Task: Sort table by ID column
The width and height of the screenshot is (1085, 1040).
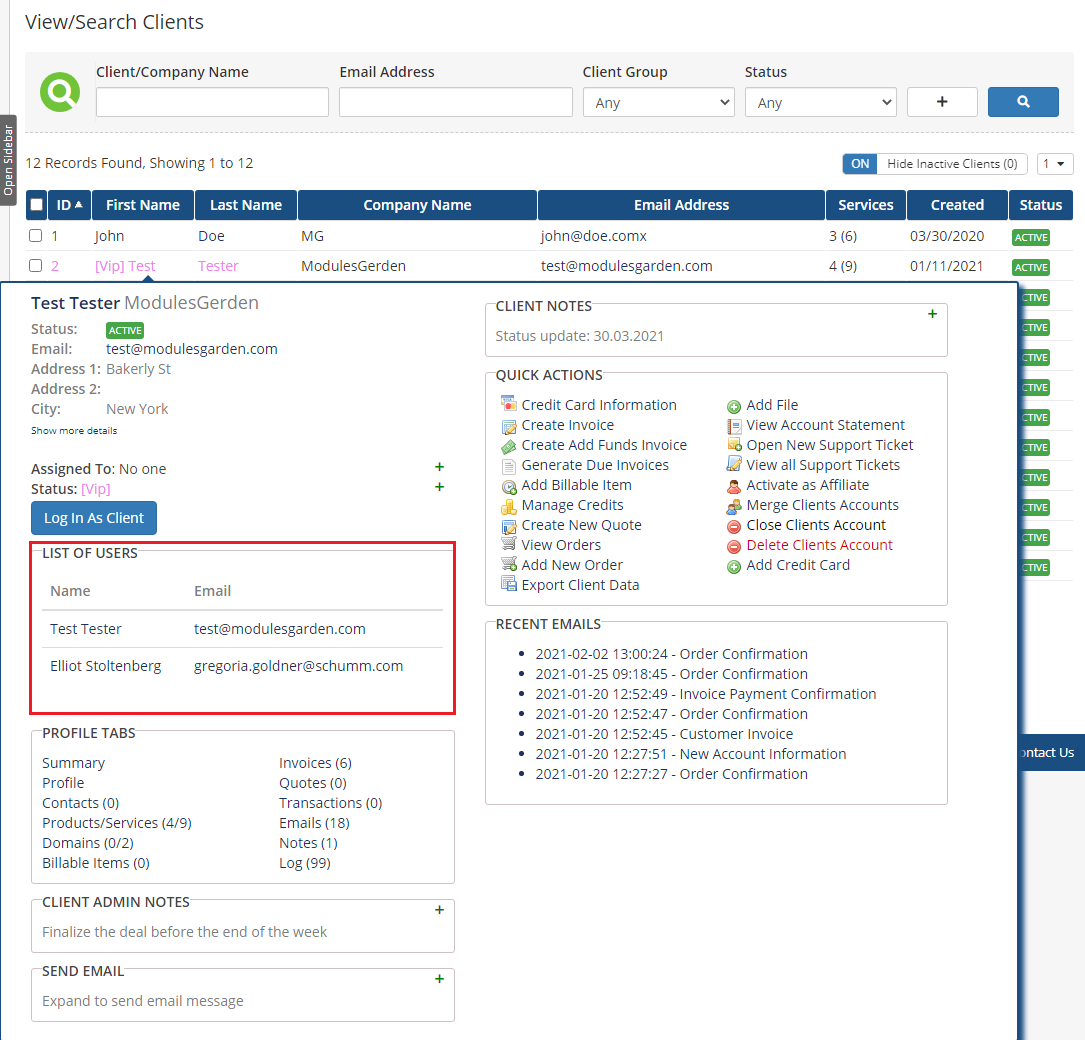Action: click(69, 205)
